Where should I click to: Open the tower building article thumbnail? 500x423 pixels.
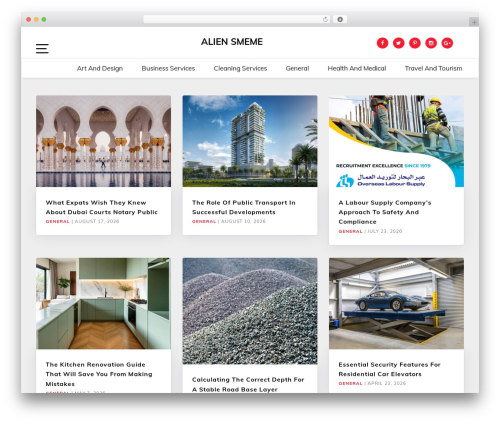[250, 141]
